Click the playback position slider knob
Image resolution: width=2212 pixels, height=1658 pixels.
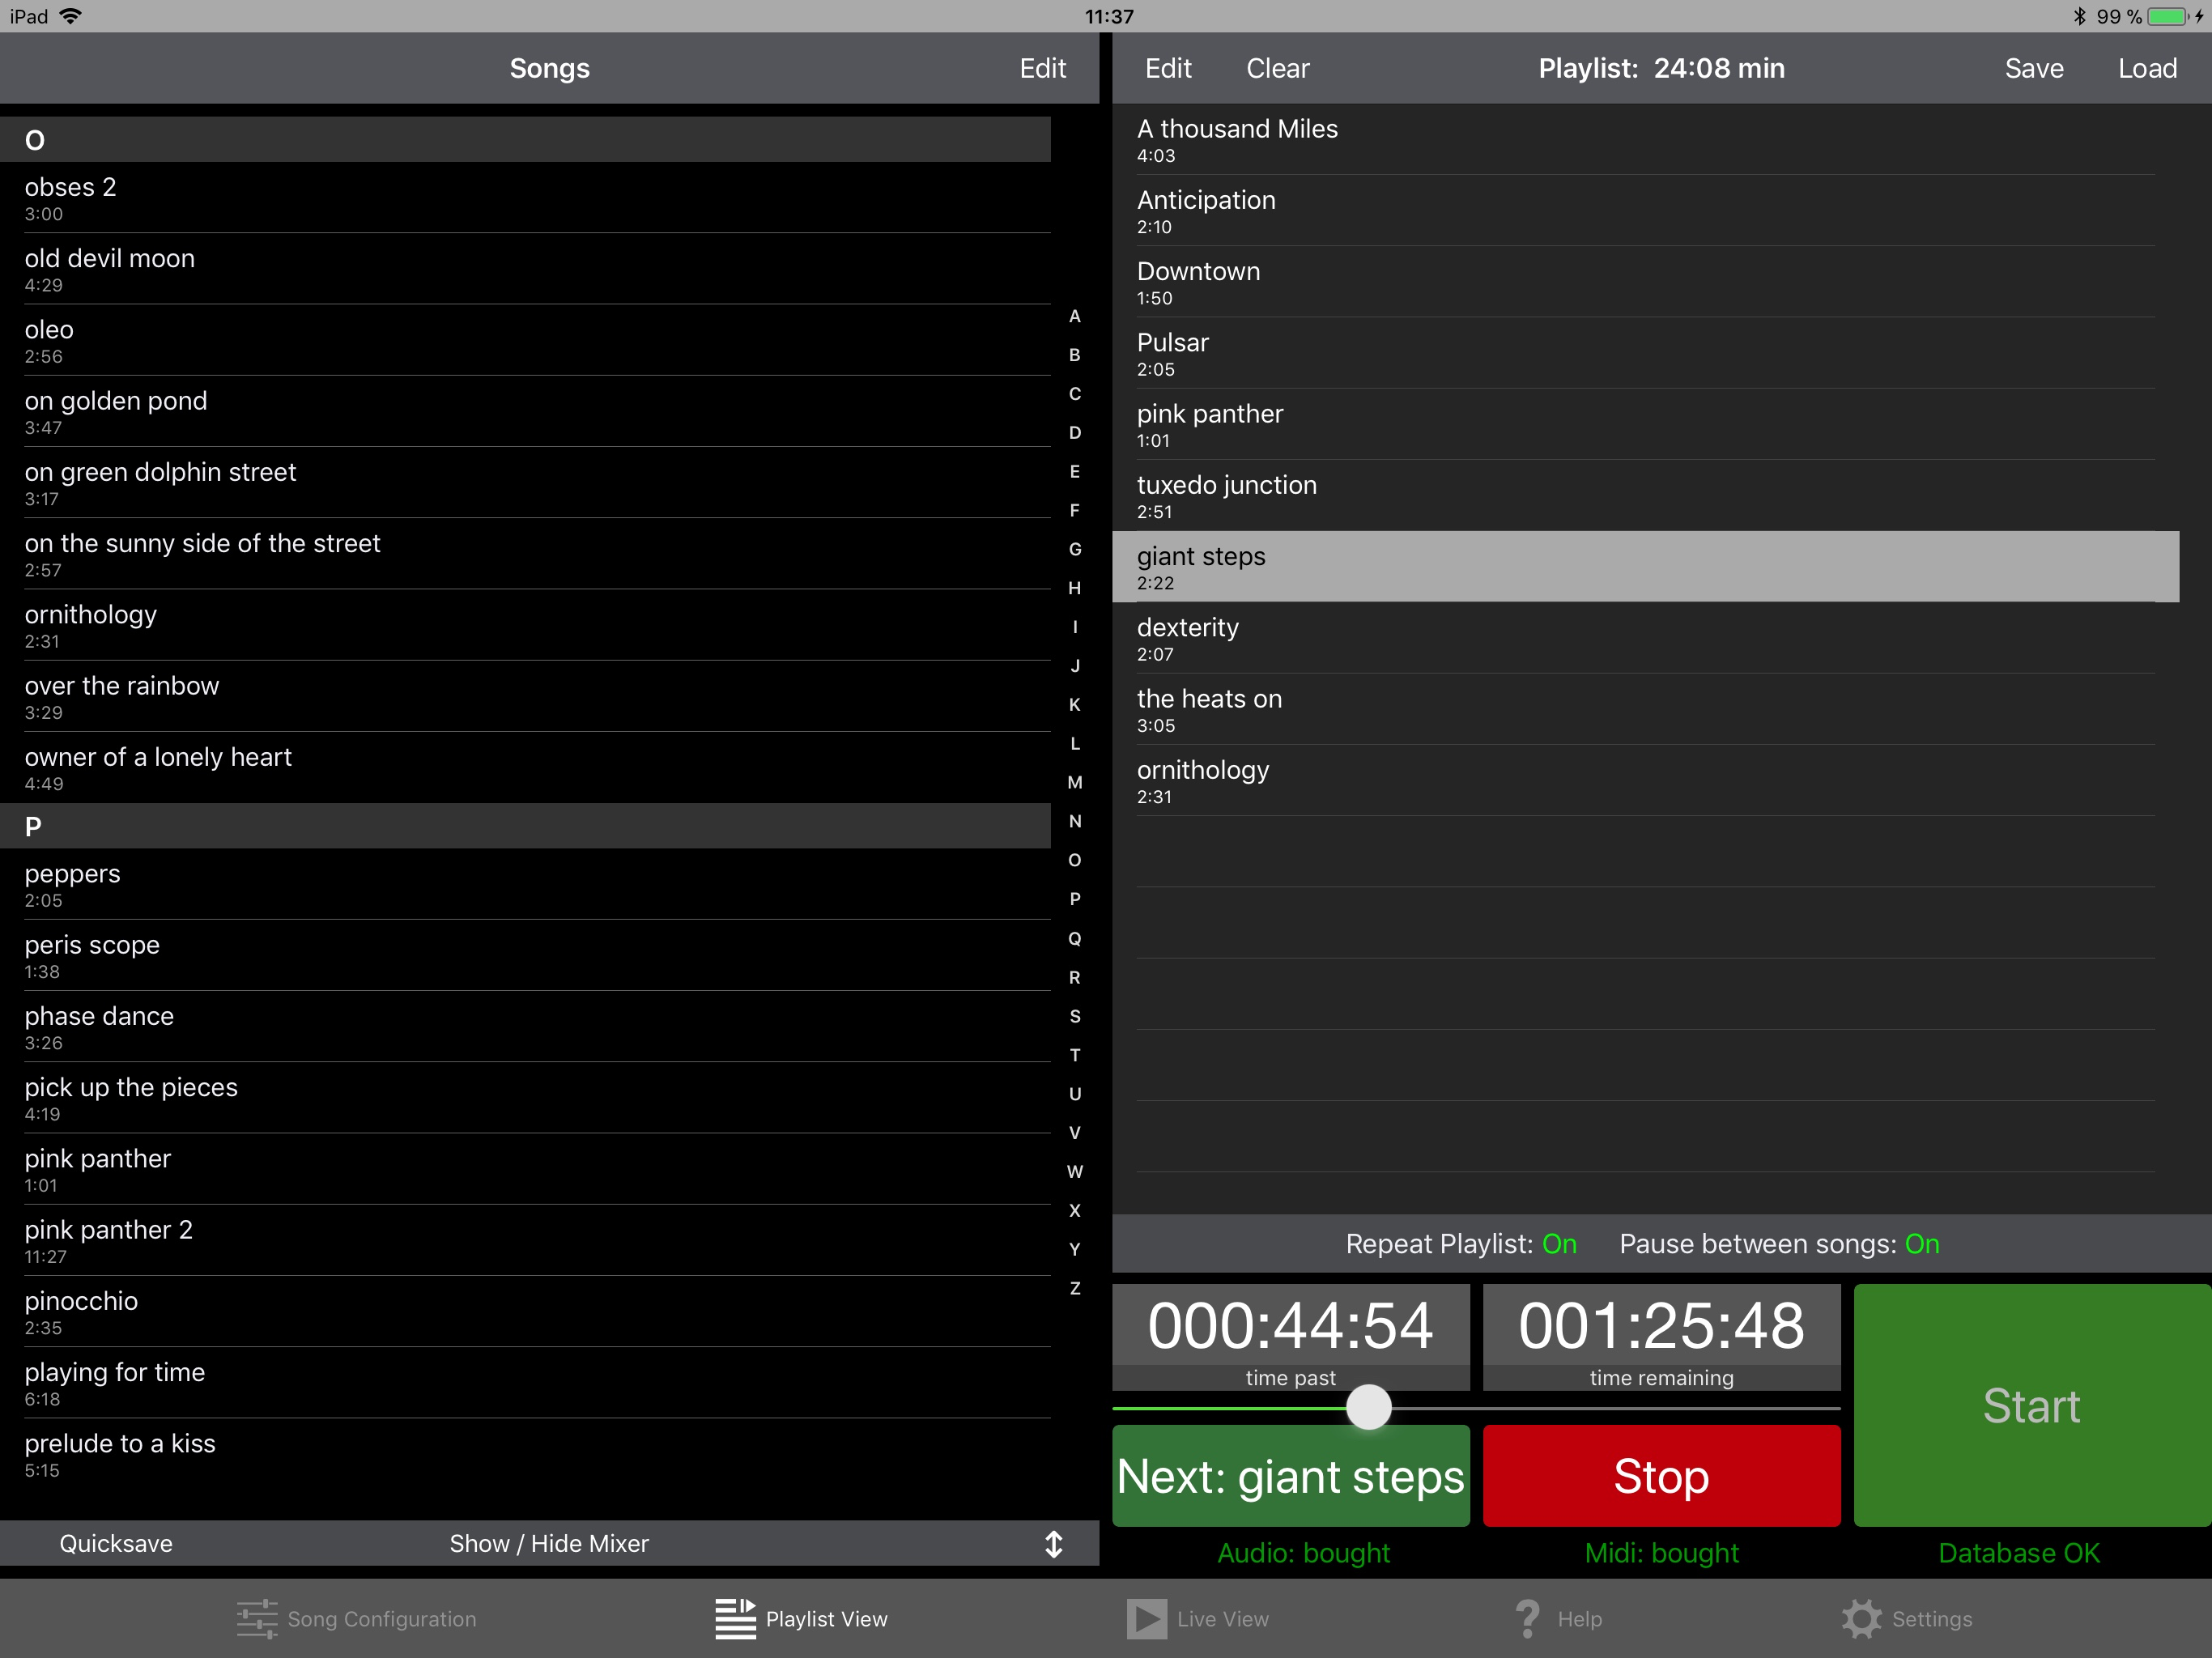1369,1407
